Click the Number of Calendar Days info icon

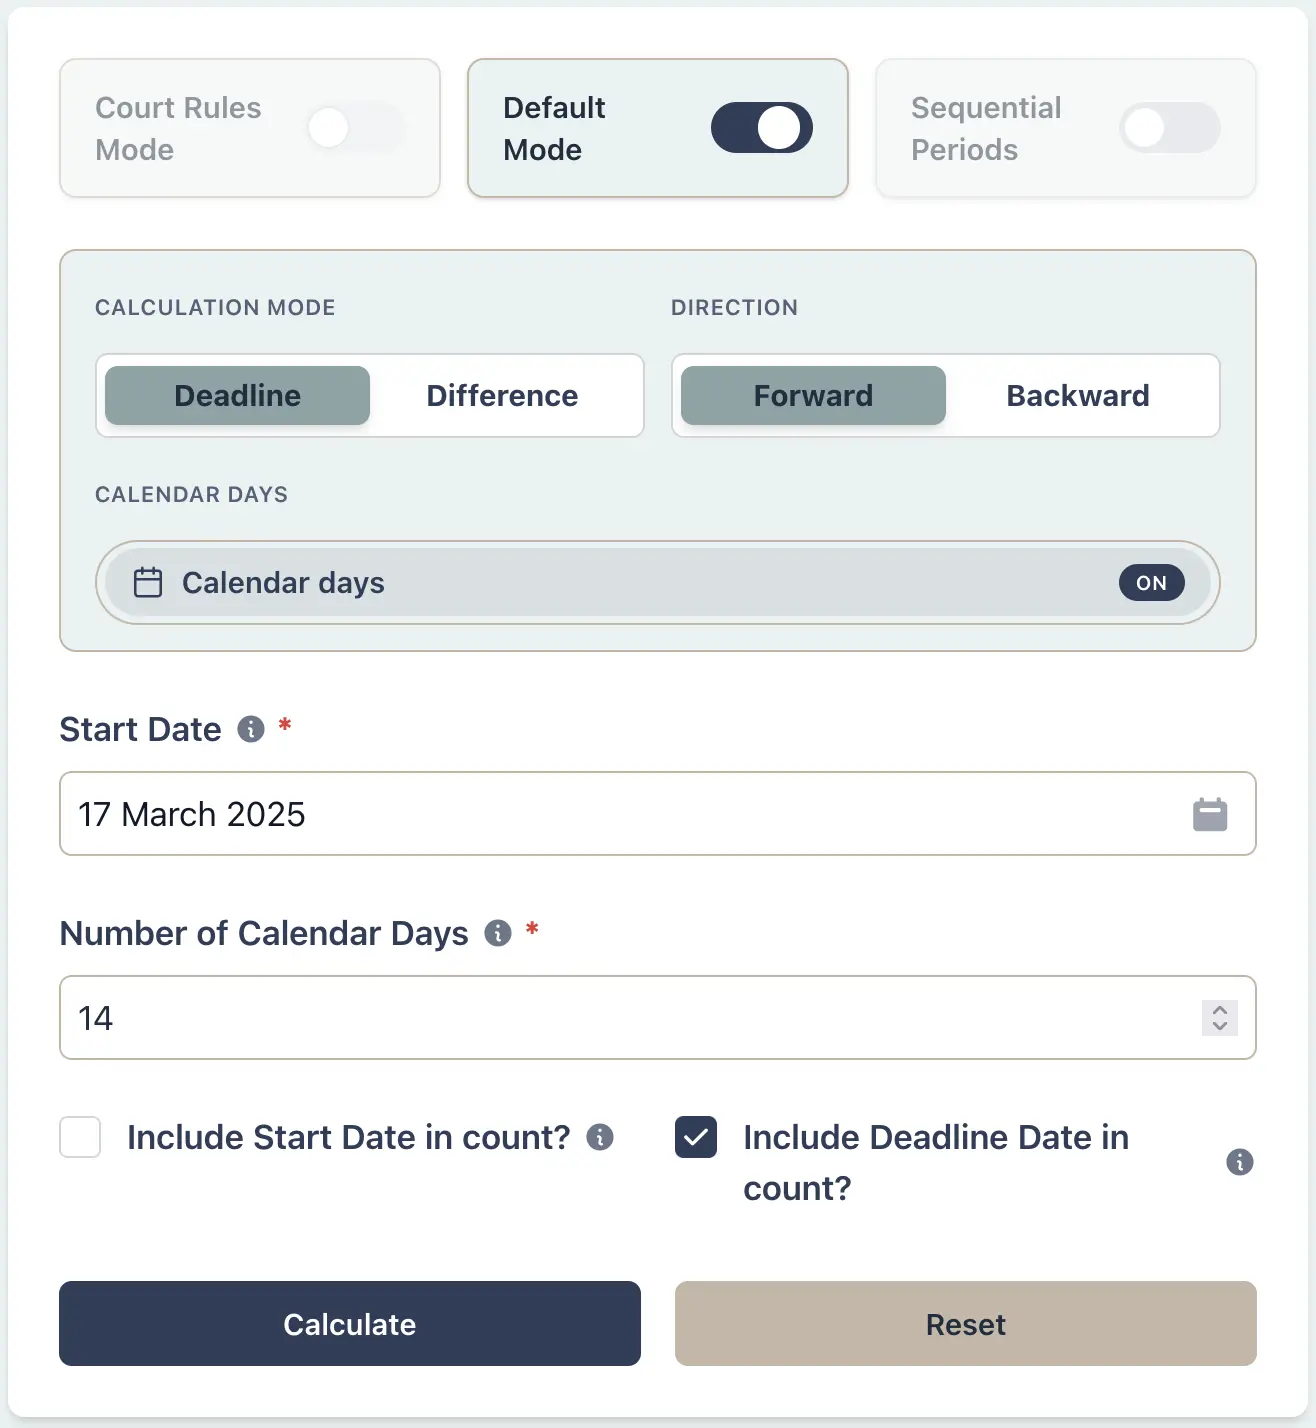click(495, 934)
